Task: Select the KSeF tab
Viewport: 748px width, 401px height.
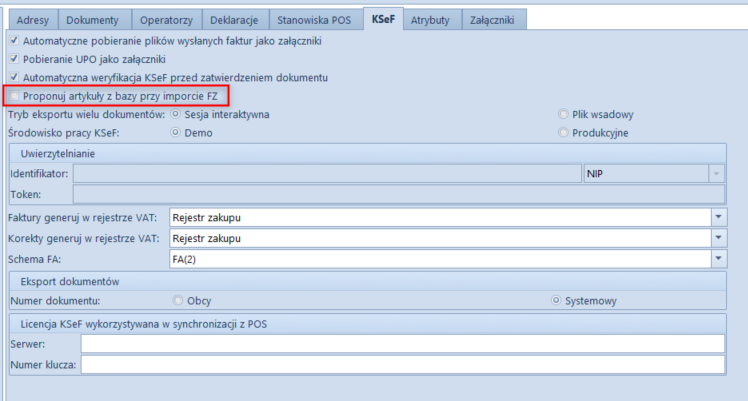Action: [384, 19]
